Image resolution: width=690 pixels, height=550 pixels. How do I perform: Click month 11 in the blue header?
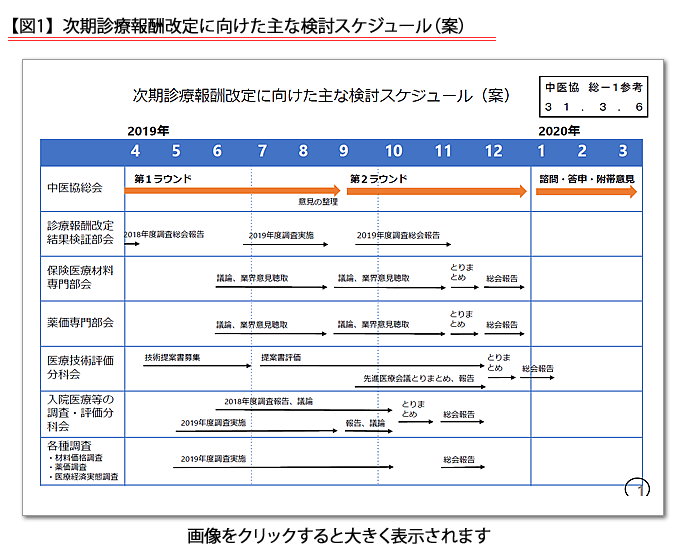[443, 151]
